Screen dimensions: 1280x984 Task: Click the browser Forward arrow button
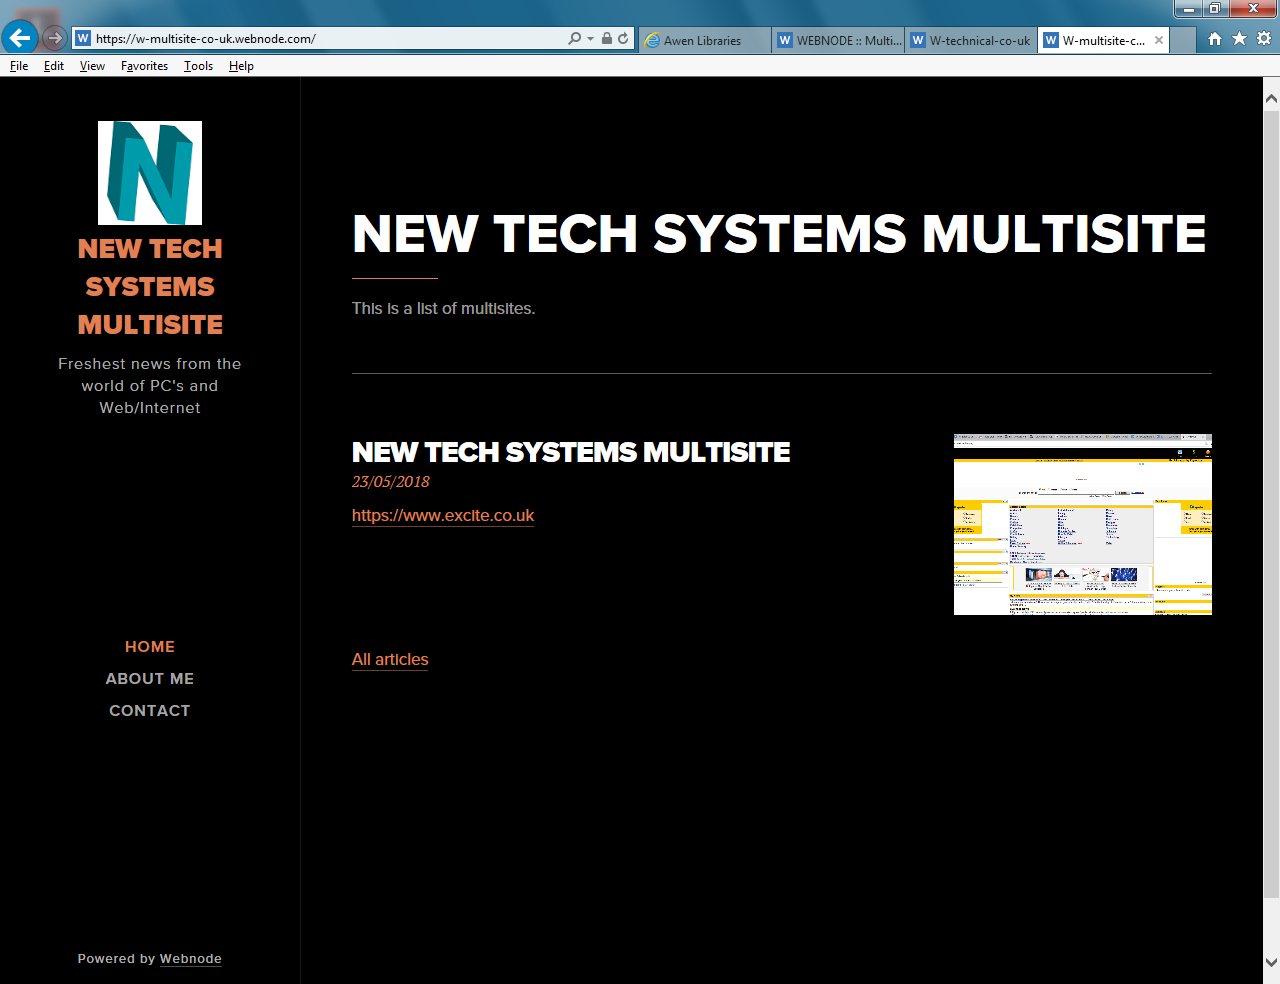click(x=54, y=38)
